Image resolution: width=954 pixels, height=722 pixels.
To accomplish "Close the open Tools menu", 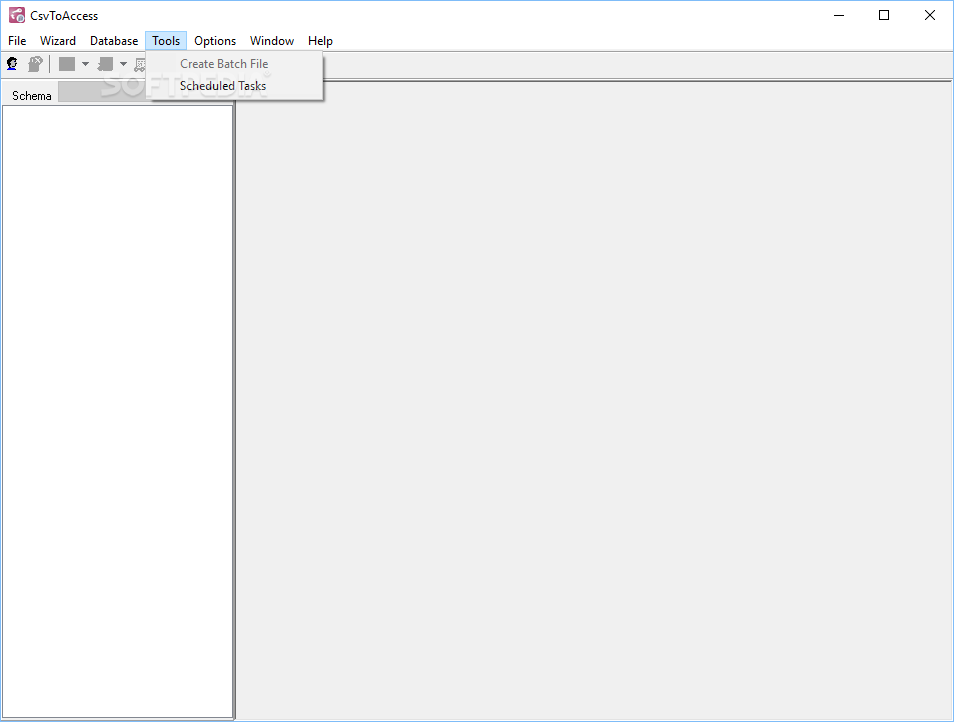I will 166,41.
